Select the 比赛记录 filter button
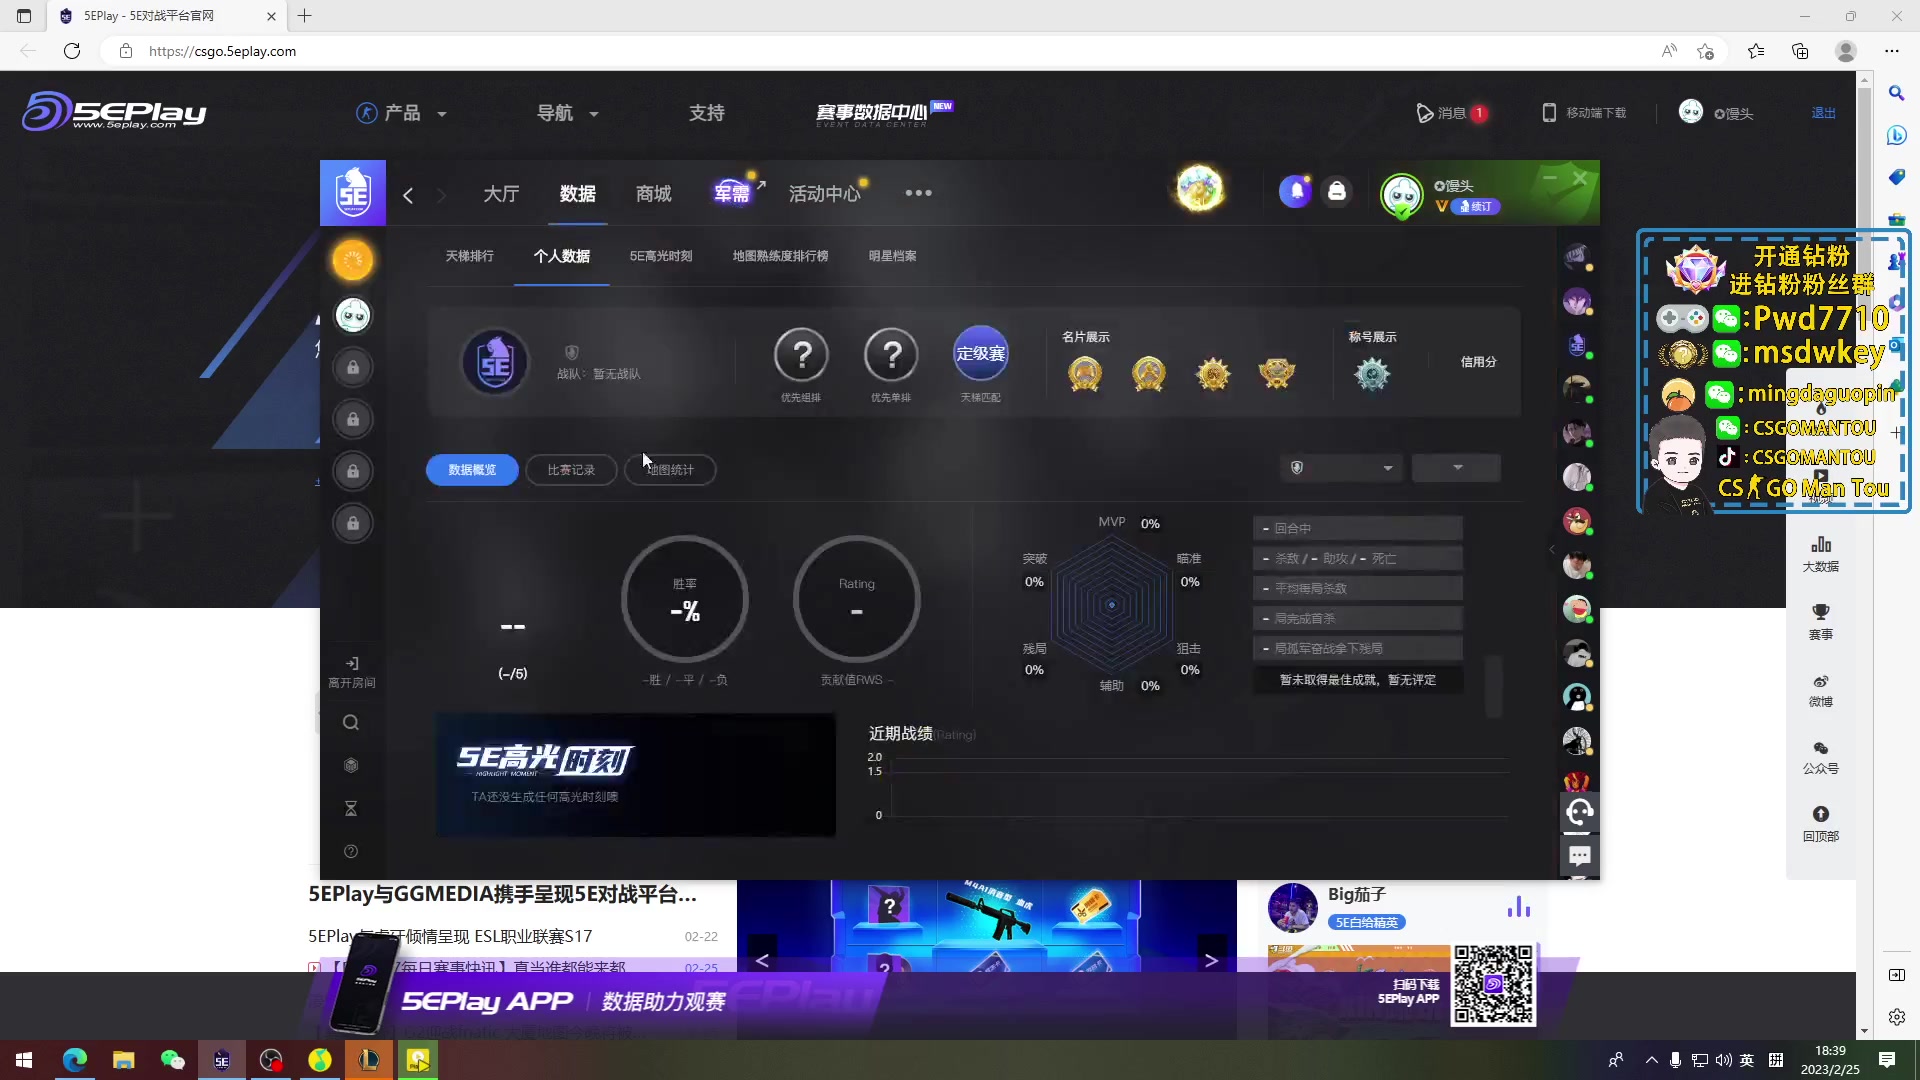This screenshot has height=1080, width=1920. click(571, 469)
